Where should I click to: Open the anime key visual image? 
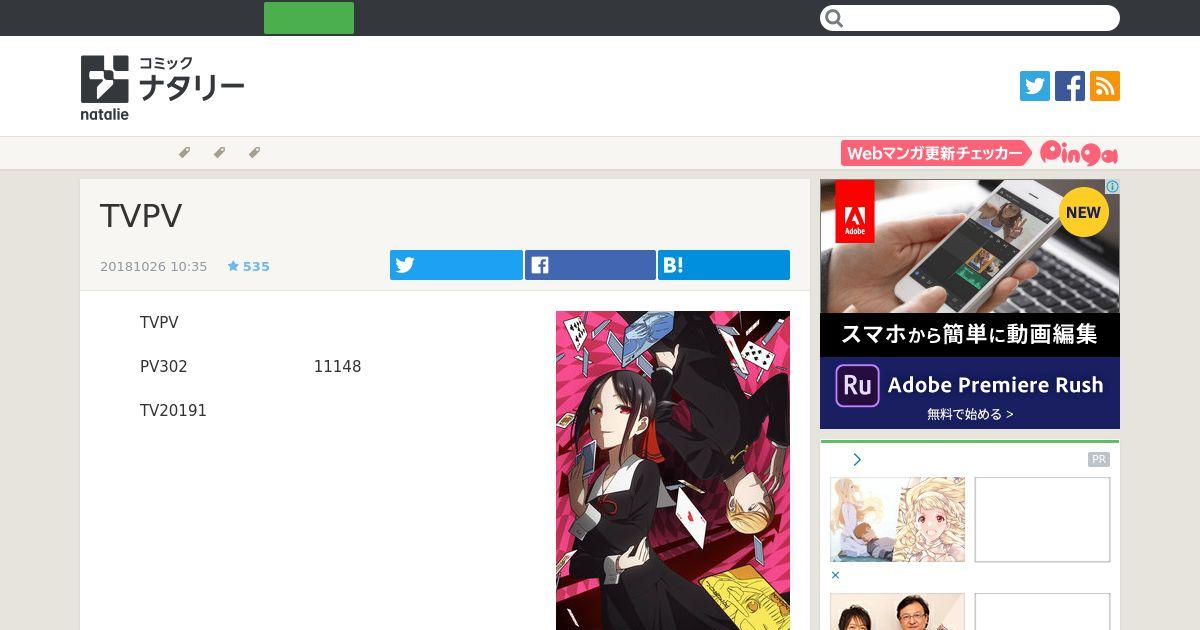[x=673, y=470]
